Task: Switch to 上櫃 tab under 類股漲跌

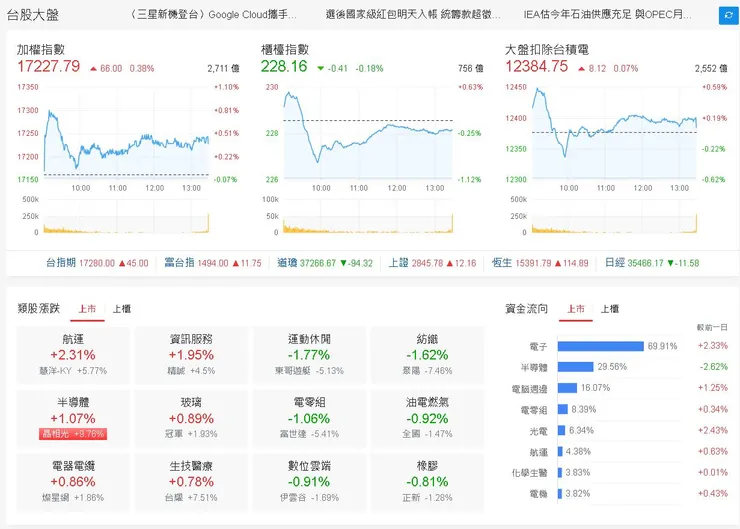Action: coord(121,309)
